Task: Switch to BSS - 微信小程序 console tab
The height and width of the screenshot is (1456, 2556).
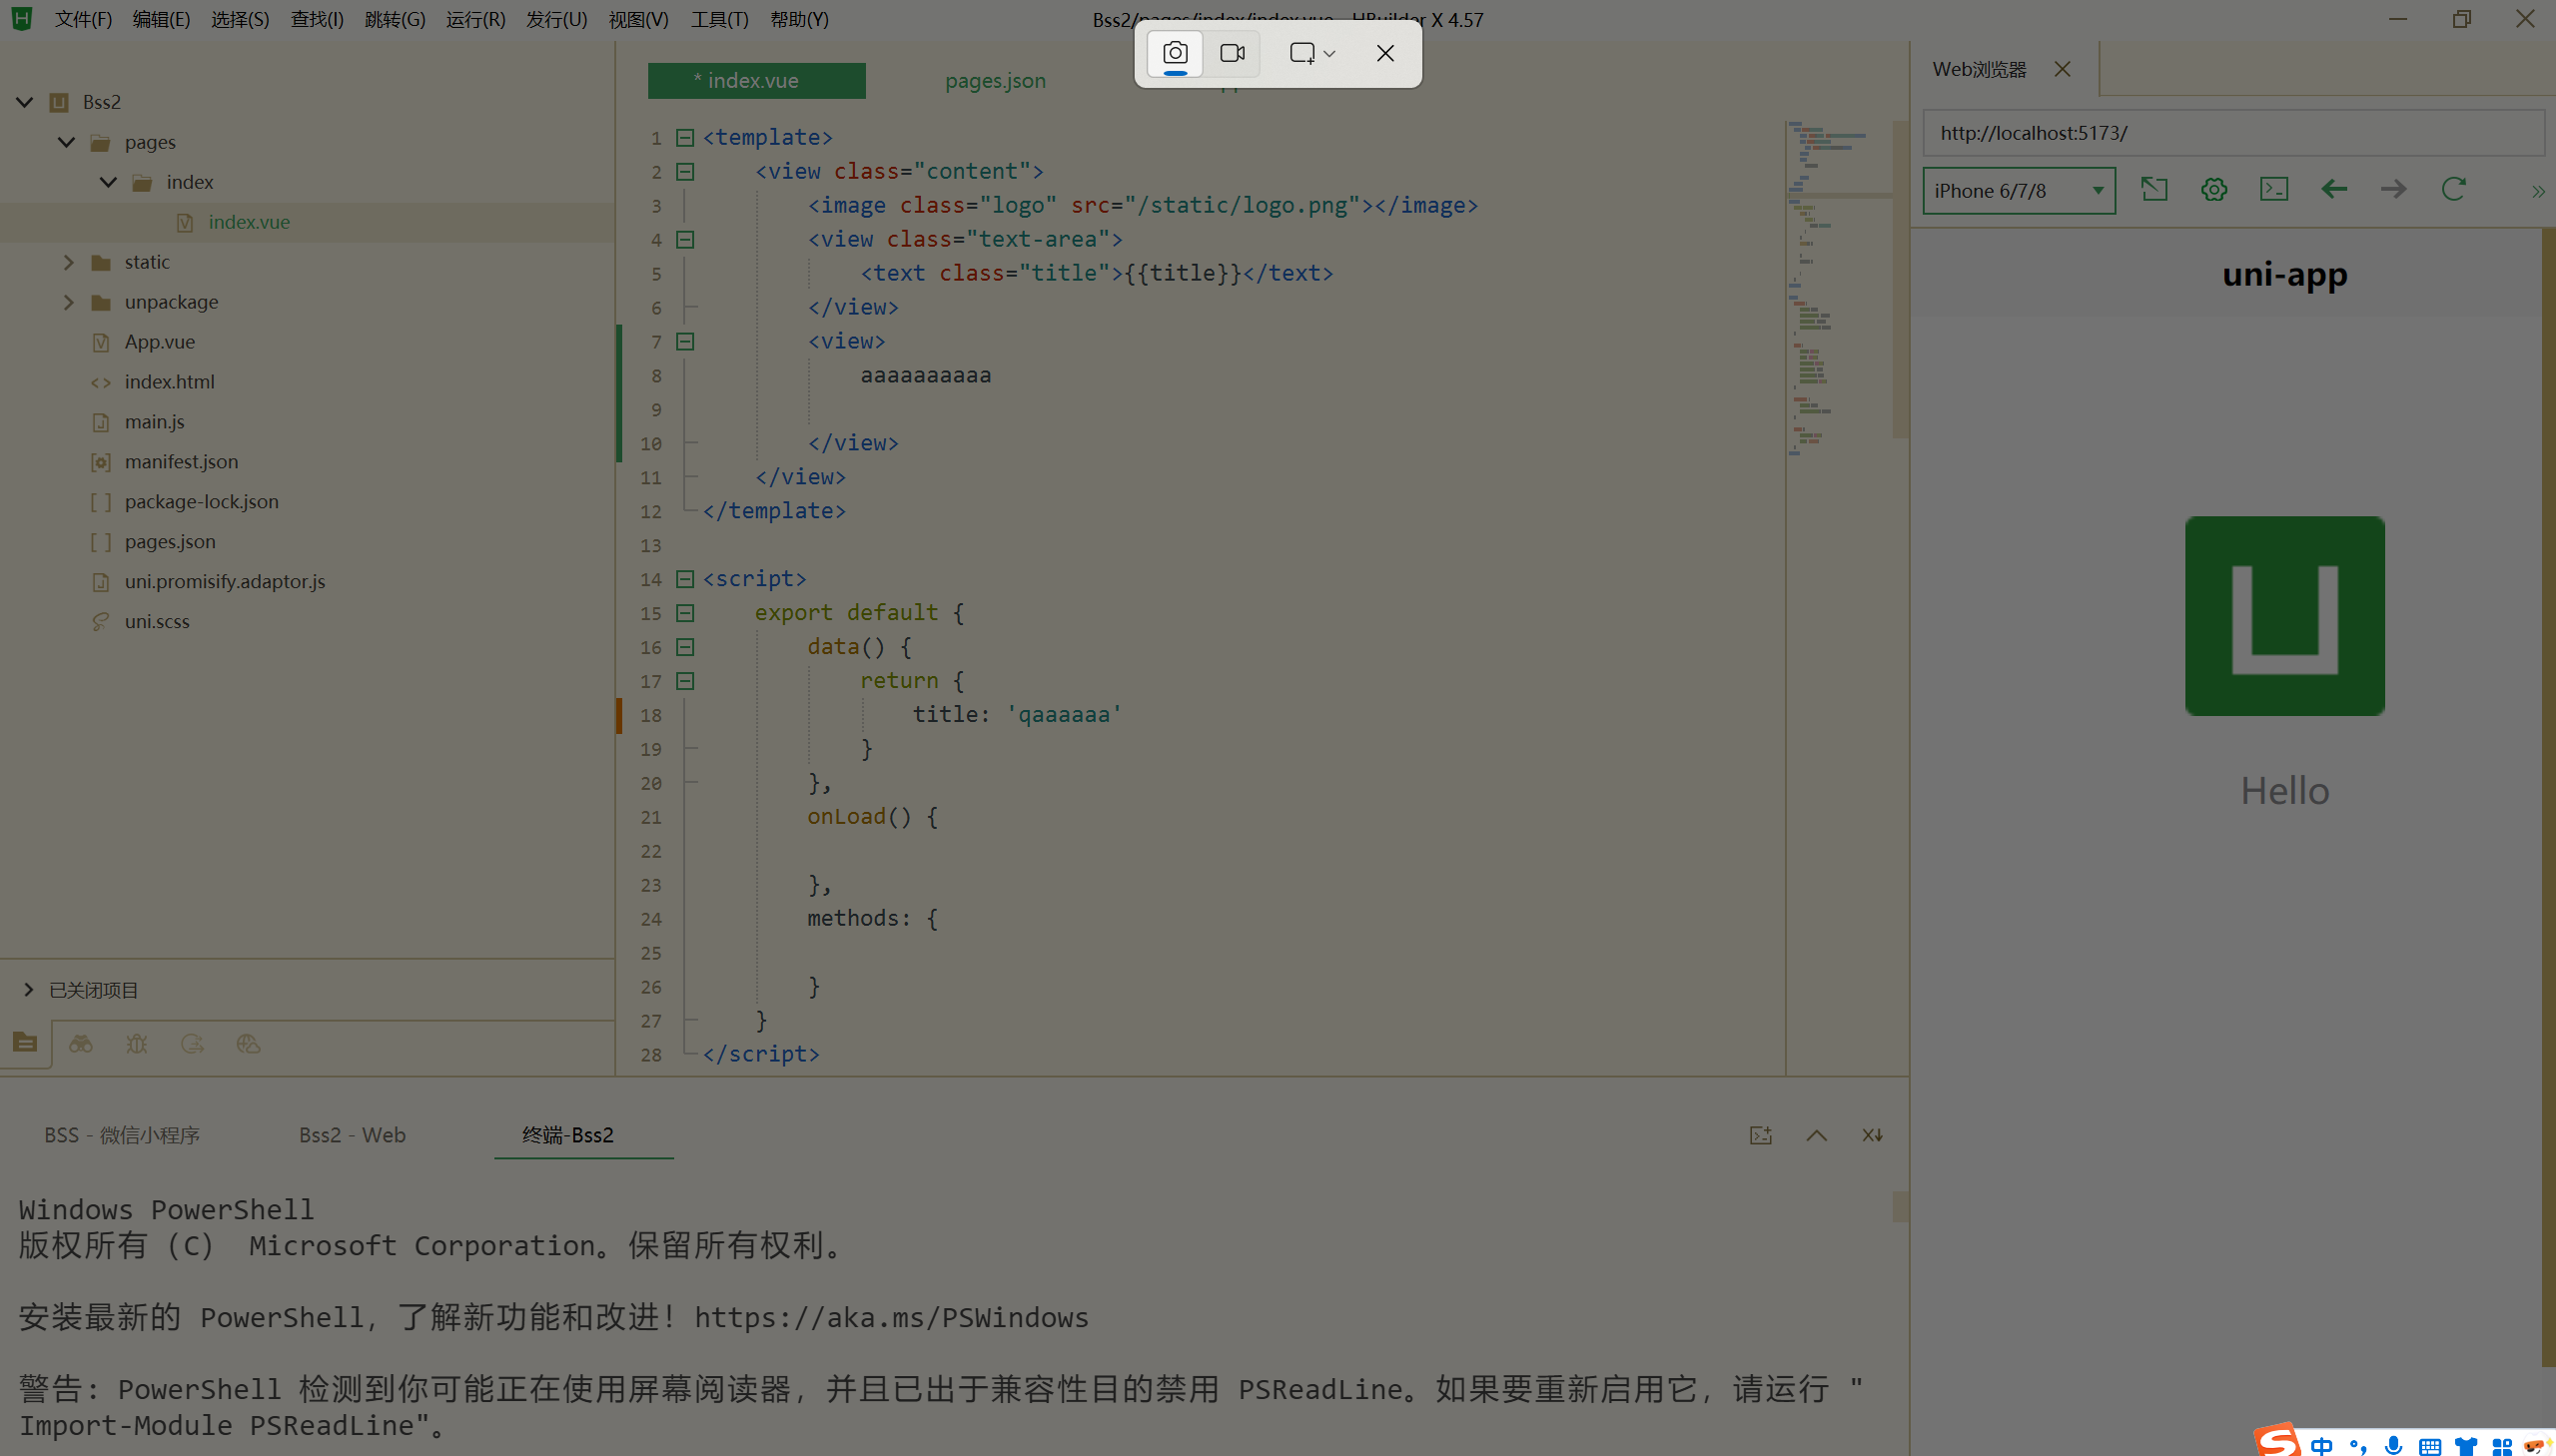Action: (122, 1135)
